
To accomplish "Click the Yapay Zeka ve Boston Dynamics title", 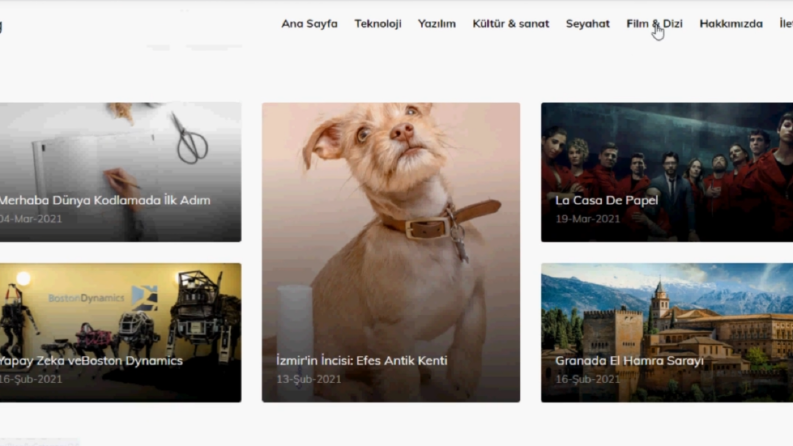I will [x=91, y=361].
